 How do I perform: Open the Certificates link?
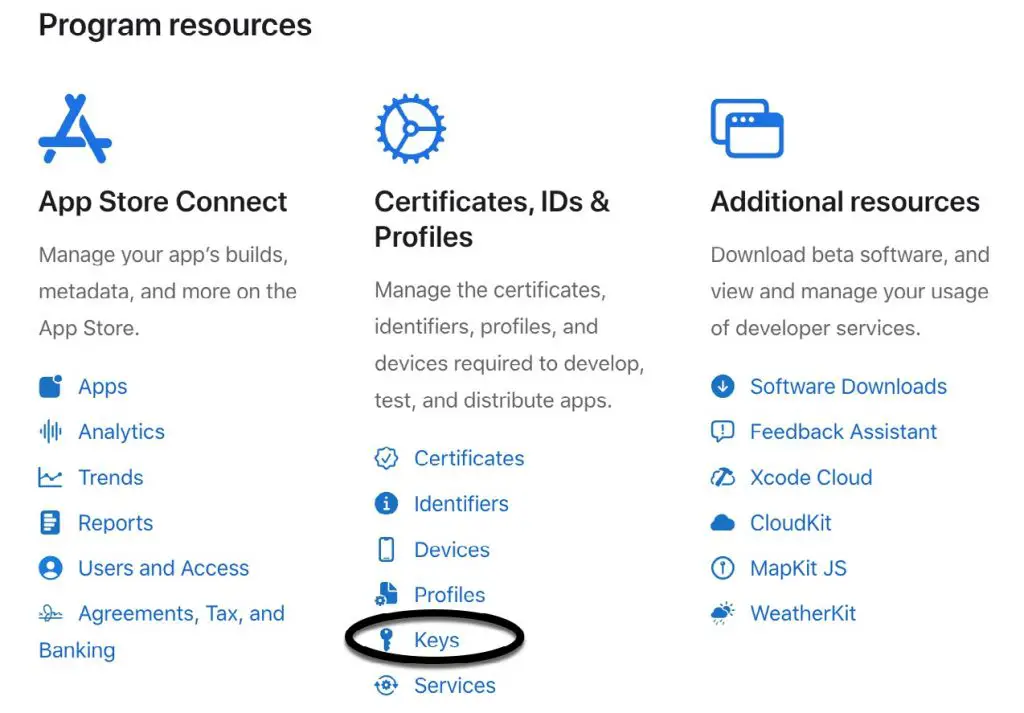pyautogui.click(x=469, y=459)
